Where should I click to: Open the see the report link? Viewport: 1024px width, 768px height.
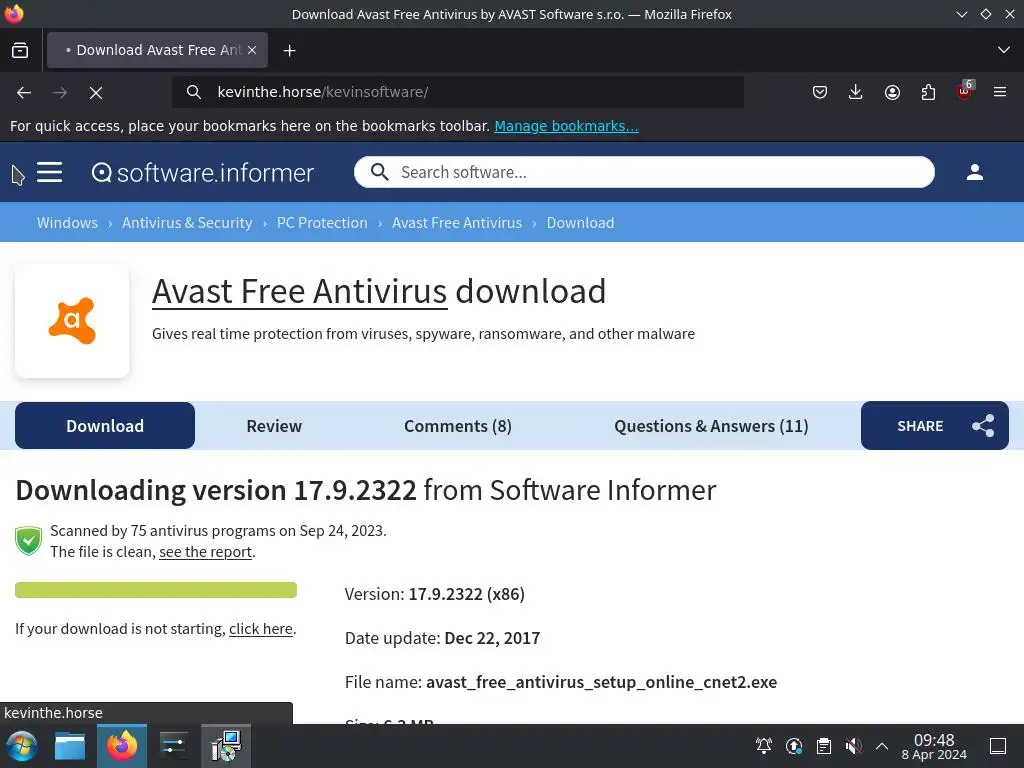pyautogui.click(x=206, y=552)
